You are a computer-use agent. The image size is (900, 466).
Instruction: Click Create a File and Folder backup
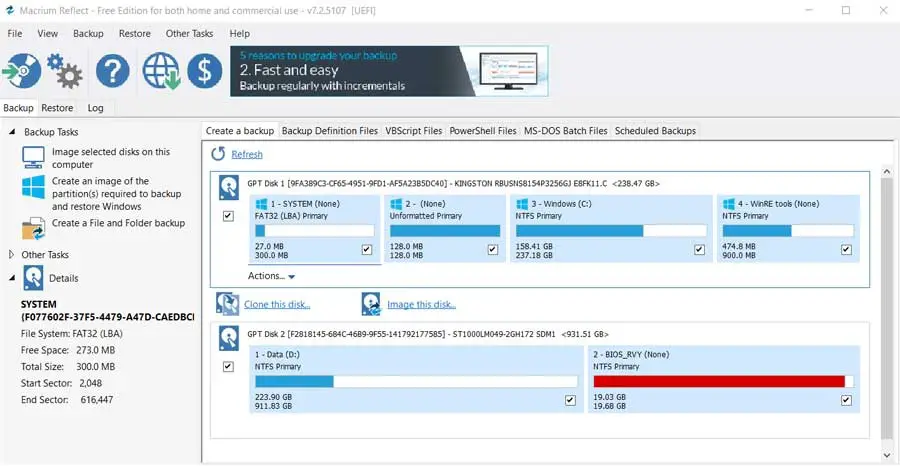[118, 223]
